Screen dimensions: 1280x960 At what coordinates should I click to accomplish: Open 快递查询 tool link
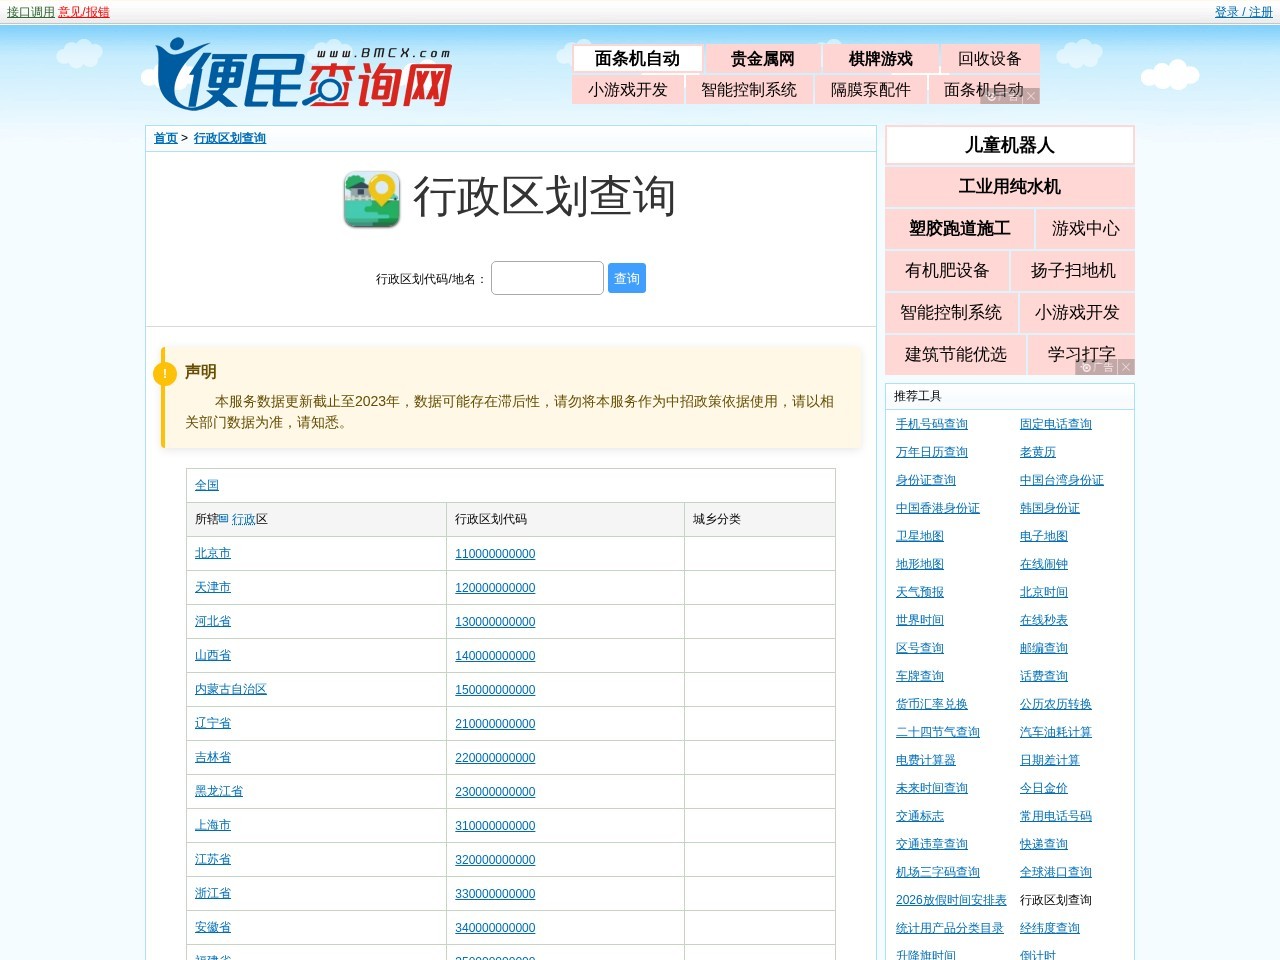1044,844
